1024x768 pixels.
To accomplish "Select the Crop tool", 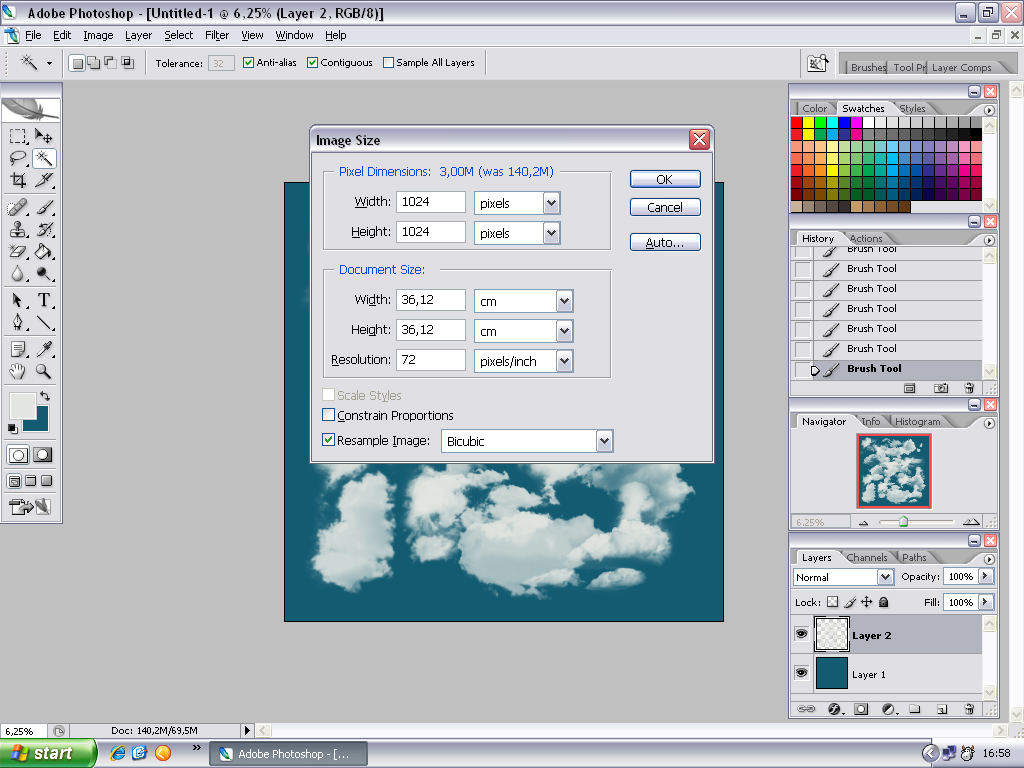I will [18, 180].
